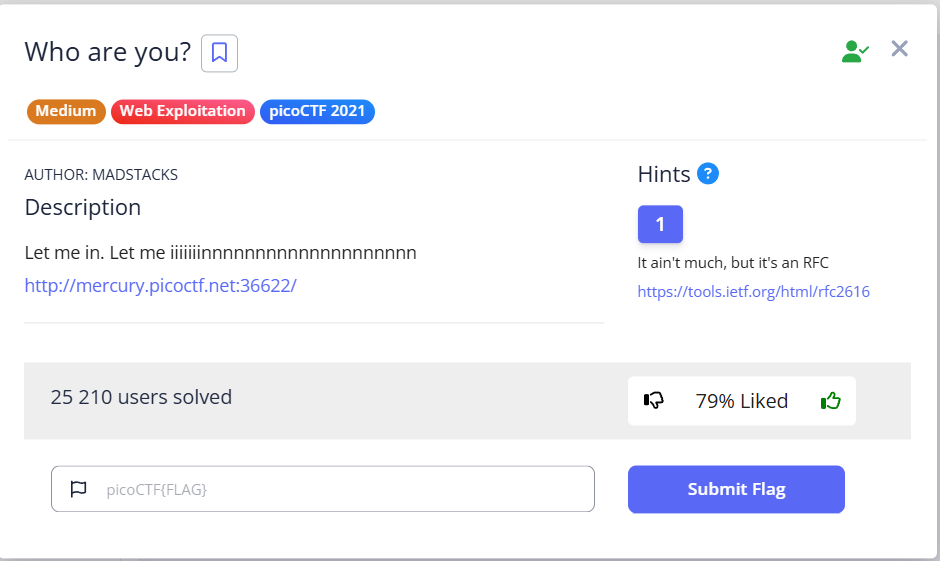Click the Hints section heading
Viewport: 940px width, 561px height.
pos(664,174)
